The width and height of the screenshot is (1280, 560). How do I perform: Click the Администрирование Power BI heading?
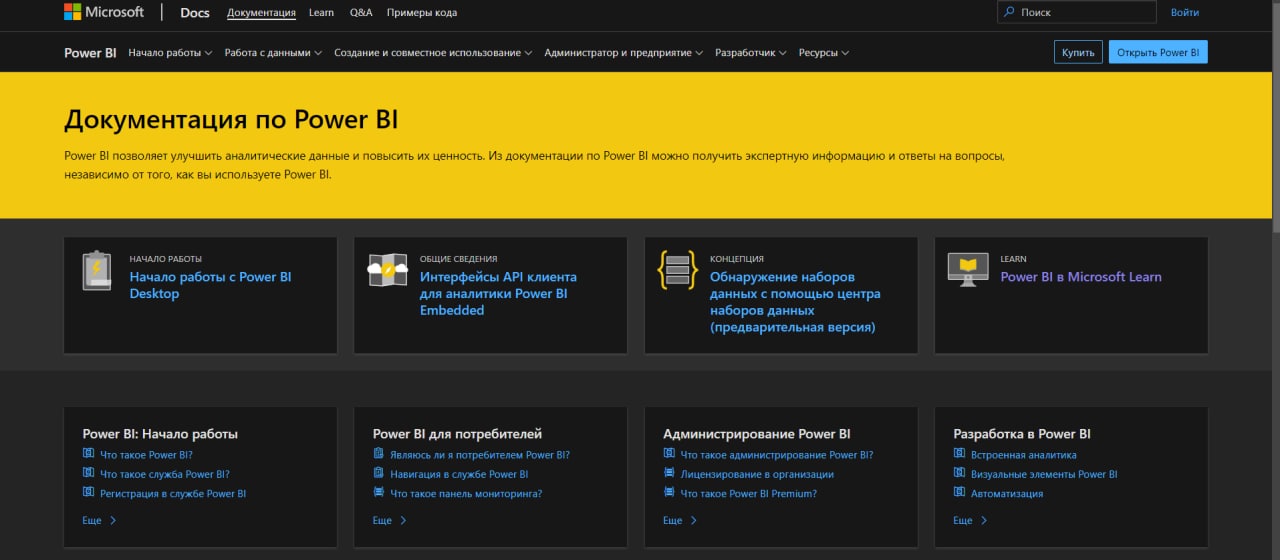click(757, 434)
